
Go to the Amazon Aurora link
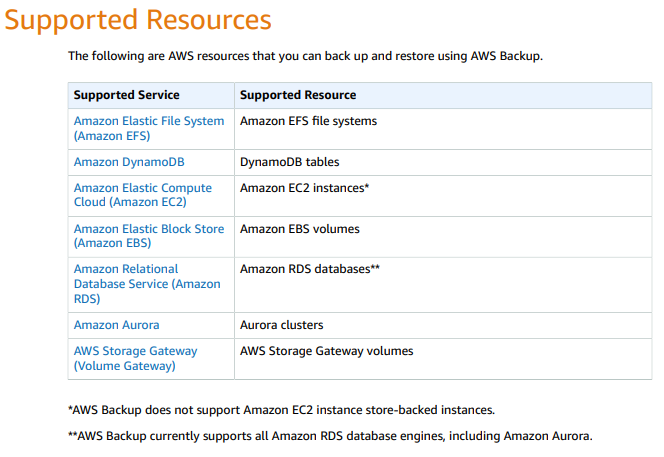[x=117, y=325]
